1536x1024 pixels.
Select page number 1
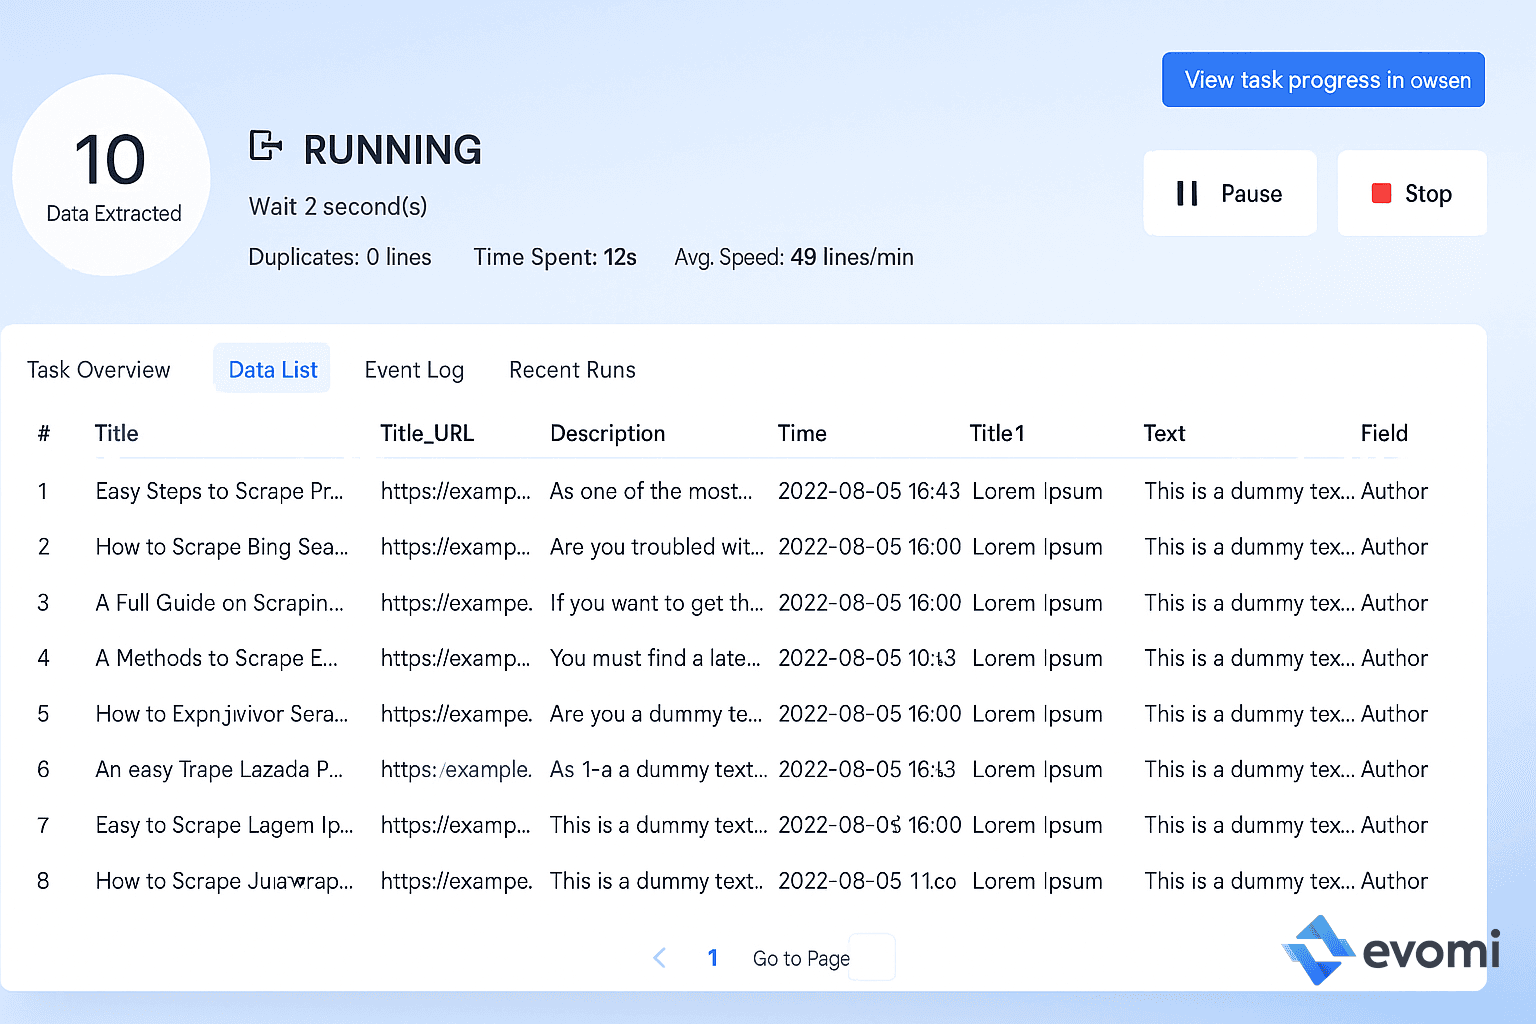point(713,958)
